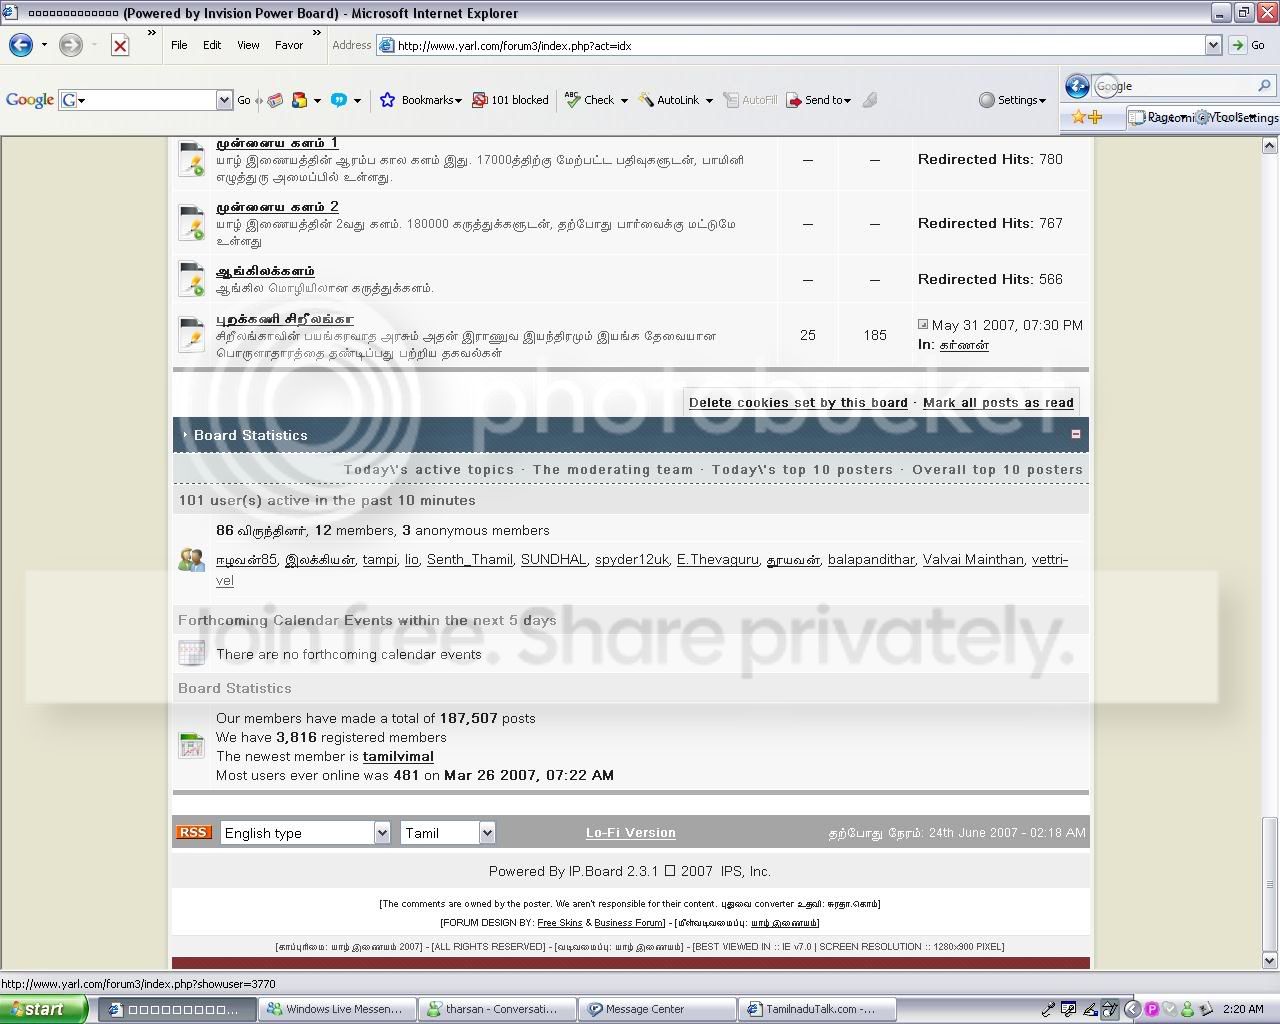The width and height of the screenshot is (1280, 1024).
Task: Open the File menu
Action: point(179,45)
